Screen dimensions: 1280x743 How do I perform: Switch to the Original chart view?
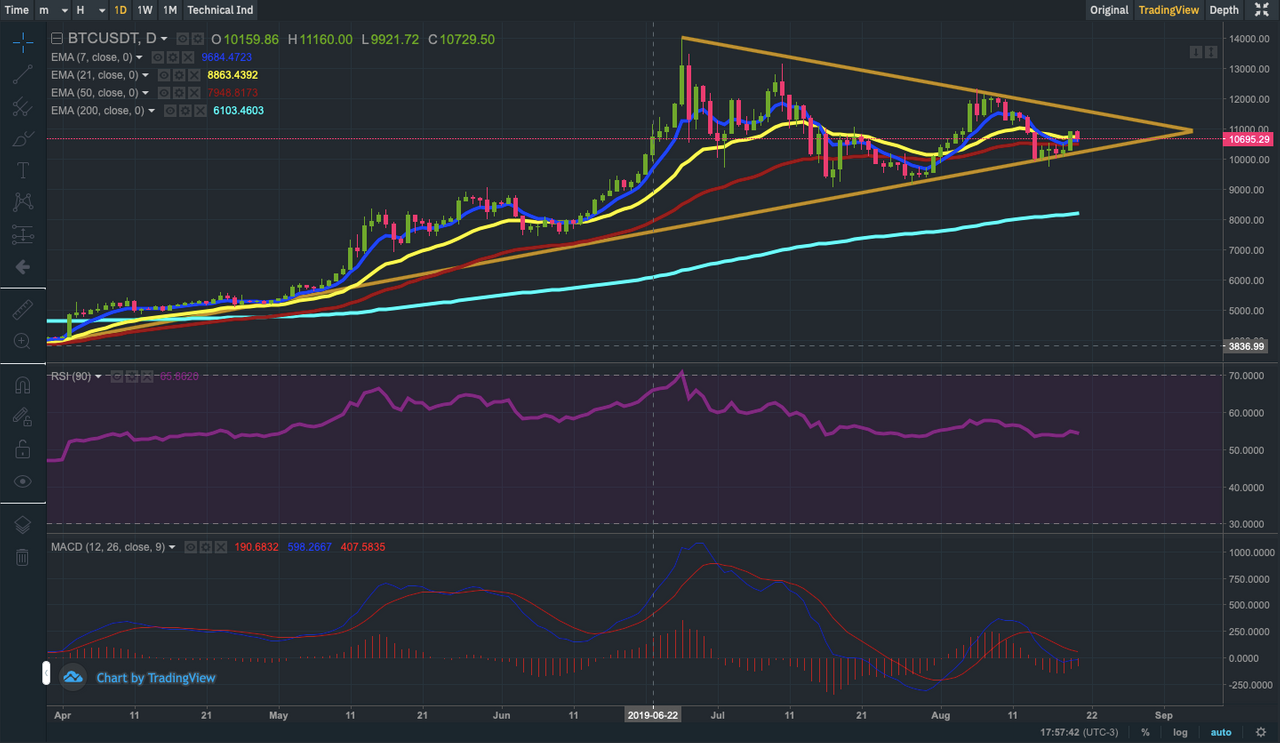(1109, 10)
